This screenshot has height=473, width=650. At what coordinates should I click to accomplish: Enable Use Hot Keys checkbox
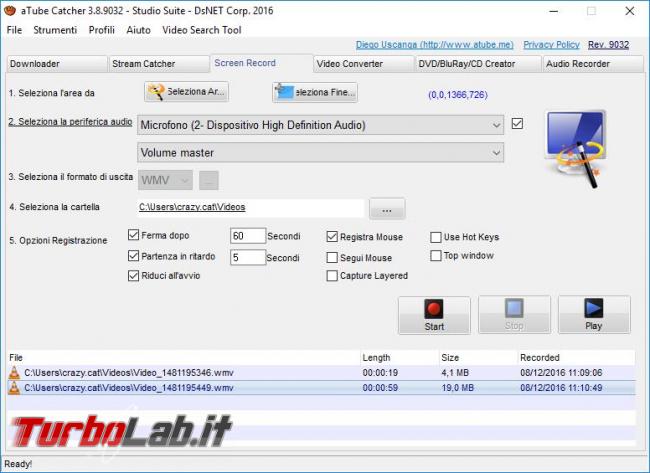tap(436, 237)
